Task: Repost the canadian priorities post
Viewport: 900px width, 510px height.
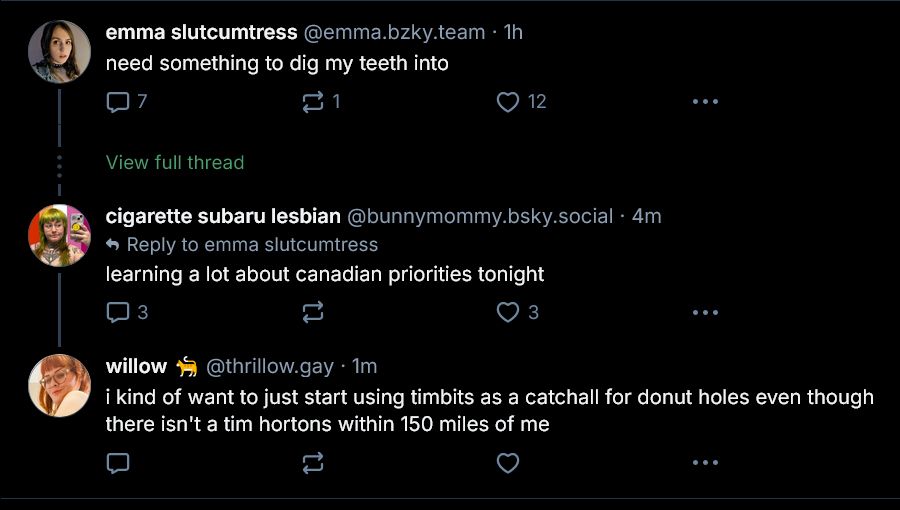Action: [313, 312]
